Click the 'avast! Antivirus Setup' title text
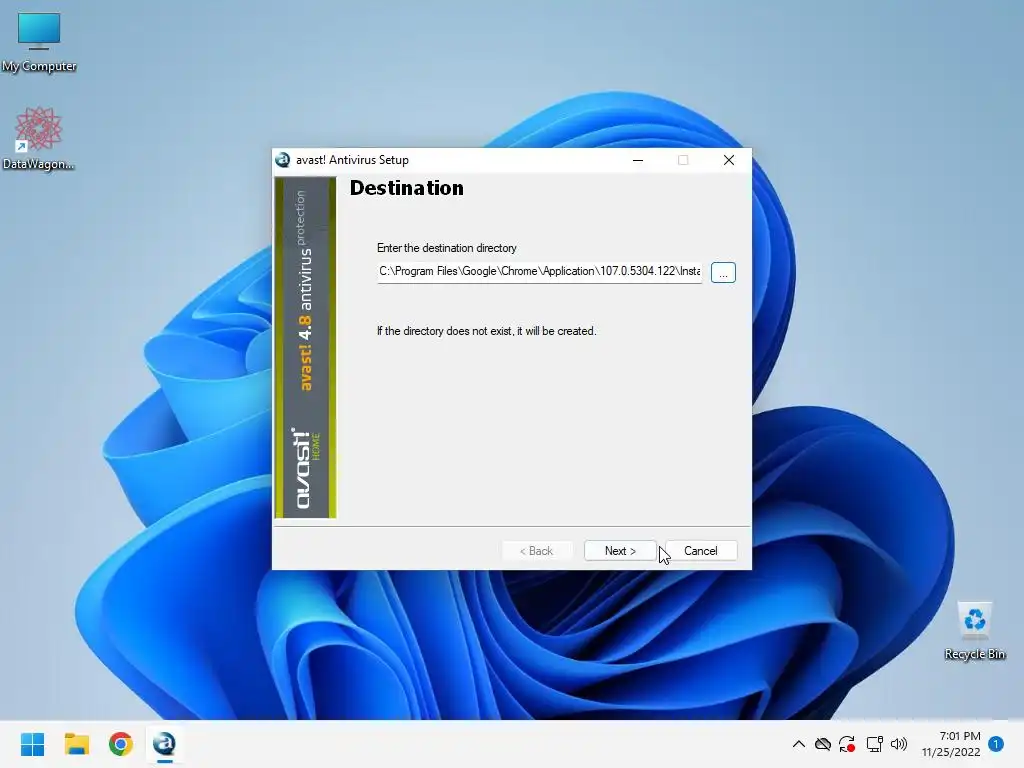Screen dimensions: 1024x768 coord(352,160)
